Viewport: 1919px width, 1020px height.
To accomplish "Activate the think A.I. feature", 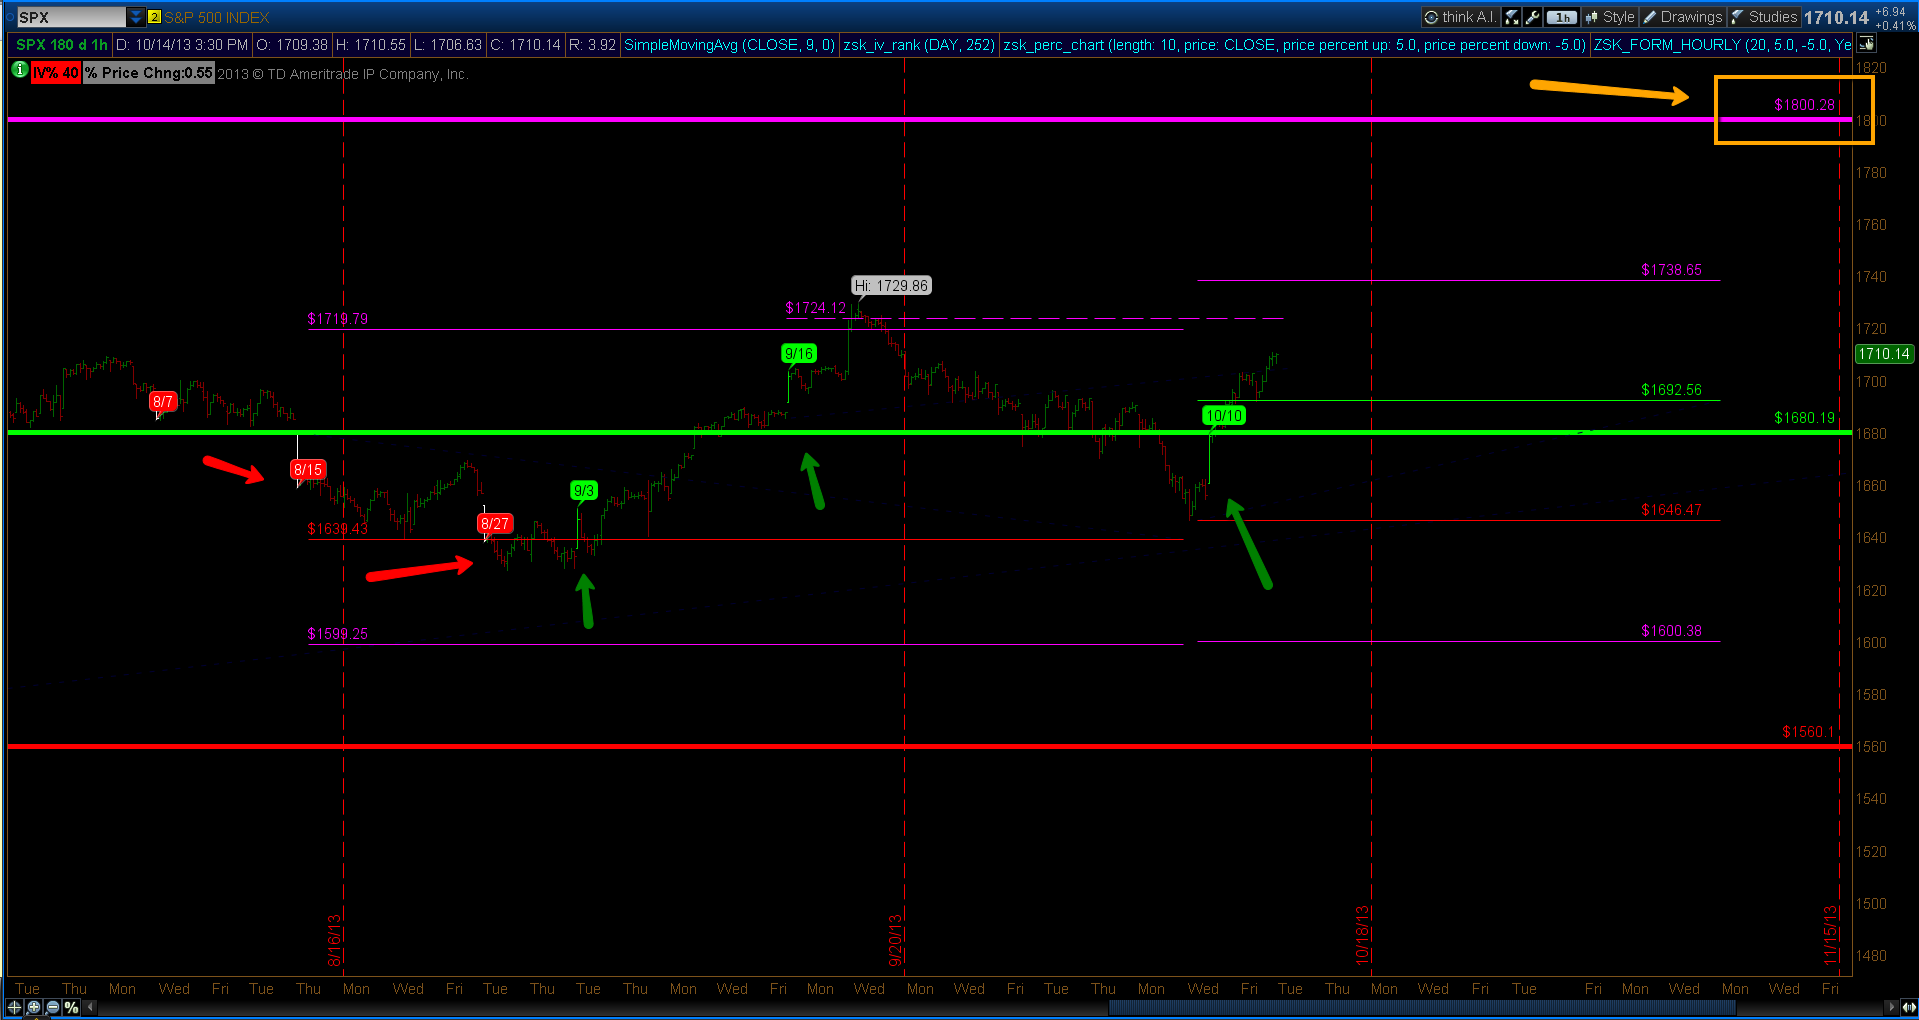I will point(1462,16).
